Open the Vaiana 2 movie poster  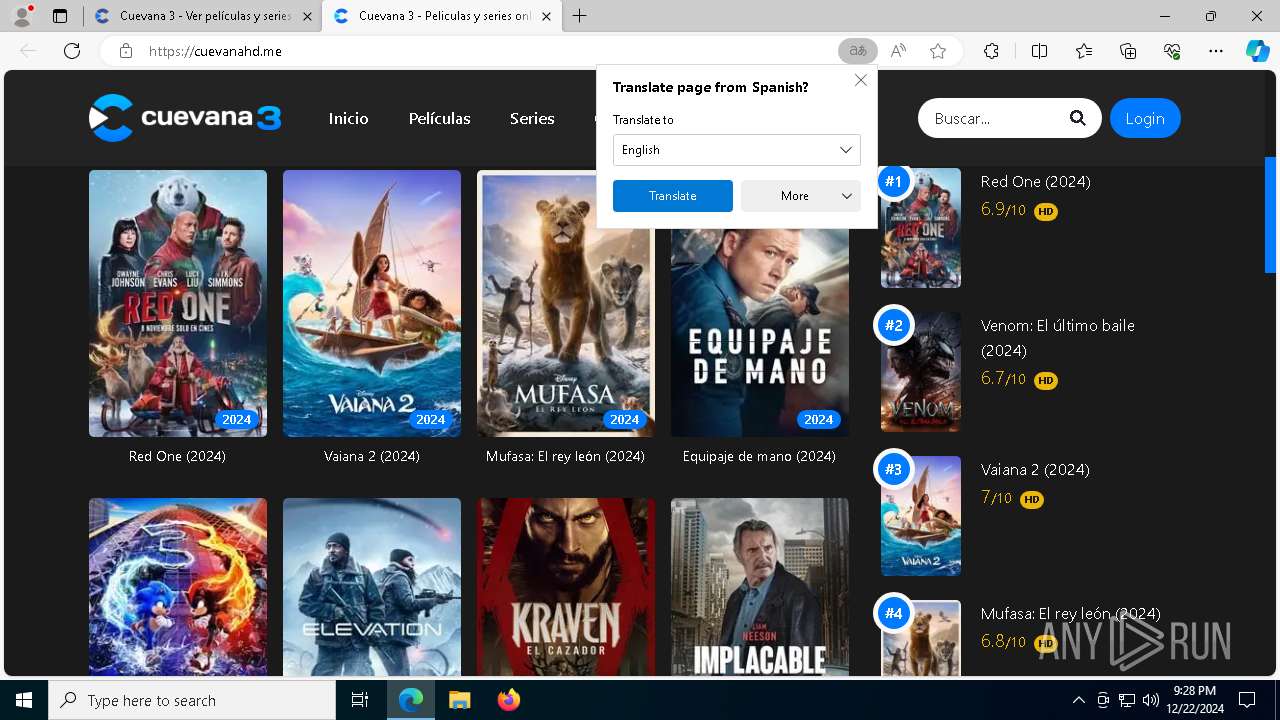(x=372, y=303)
